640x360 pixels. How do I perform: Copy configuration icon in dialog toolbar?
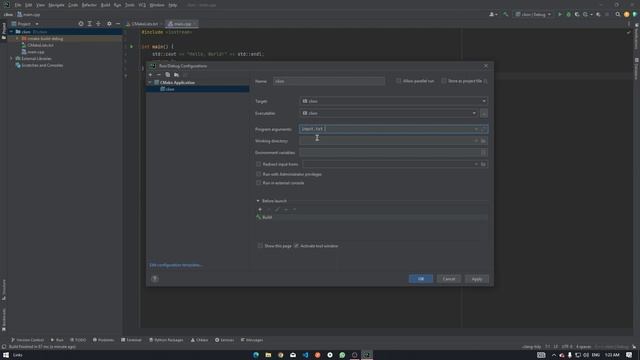pyautogui.click(x=168, y=75)
